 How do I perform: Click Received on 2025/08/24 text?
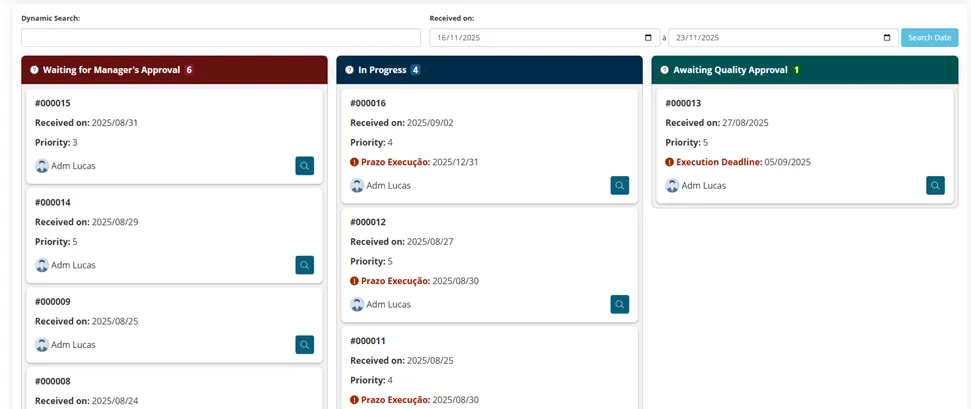86,401
